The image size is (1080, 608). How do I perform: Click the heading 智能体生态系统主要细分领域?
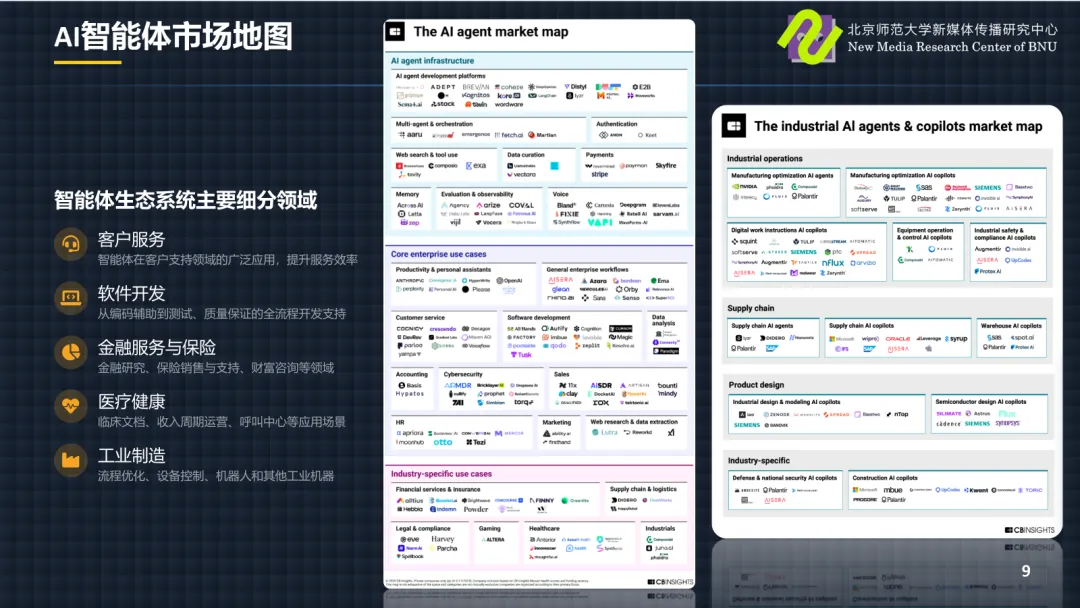point(185,200)
